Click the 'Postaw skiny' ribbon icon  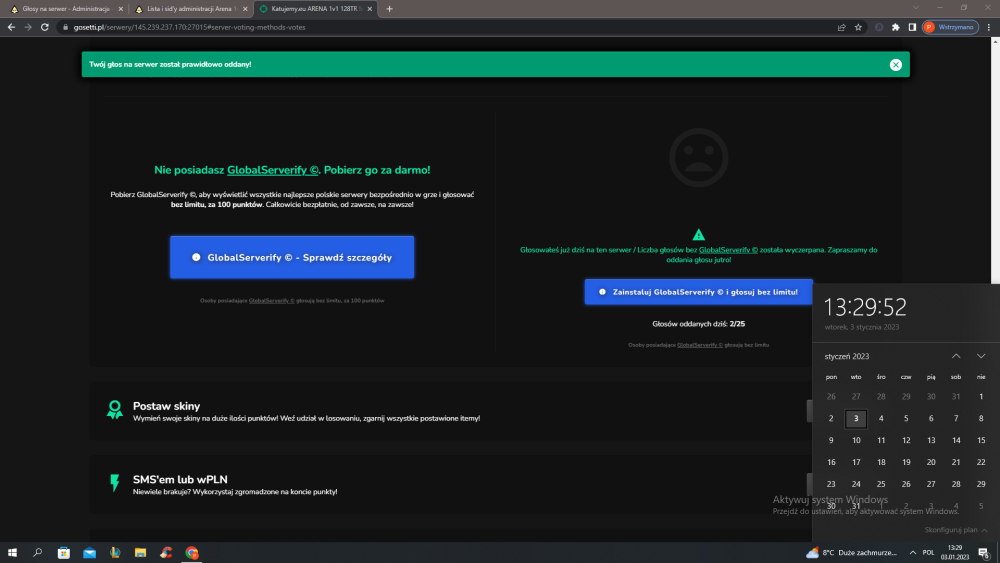pyautogui.click(x=115, y=409)
